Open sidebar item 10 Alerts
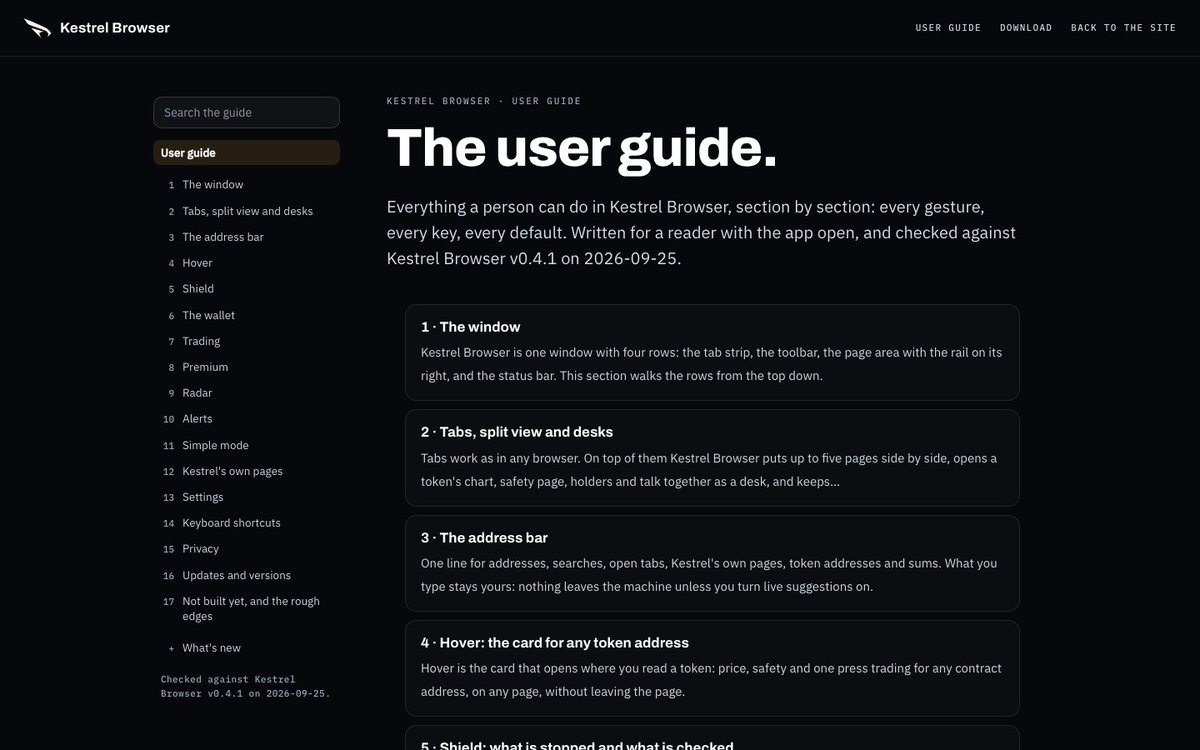The image size is (1200, 750). coord(246,419)
